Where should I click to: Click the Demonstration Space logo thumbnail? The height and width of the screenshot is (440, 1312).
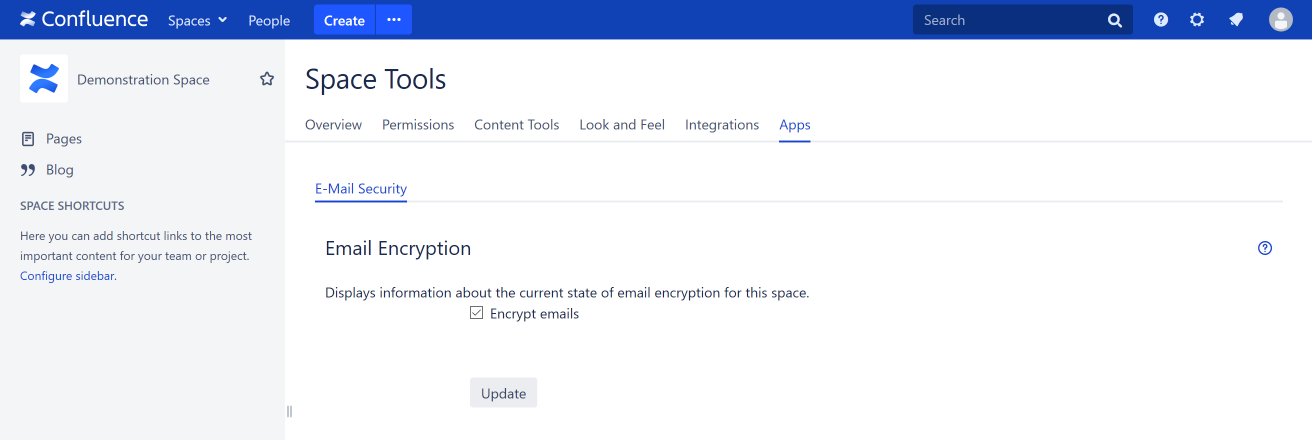(44, 79)
